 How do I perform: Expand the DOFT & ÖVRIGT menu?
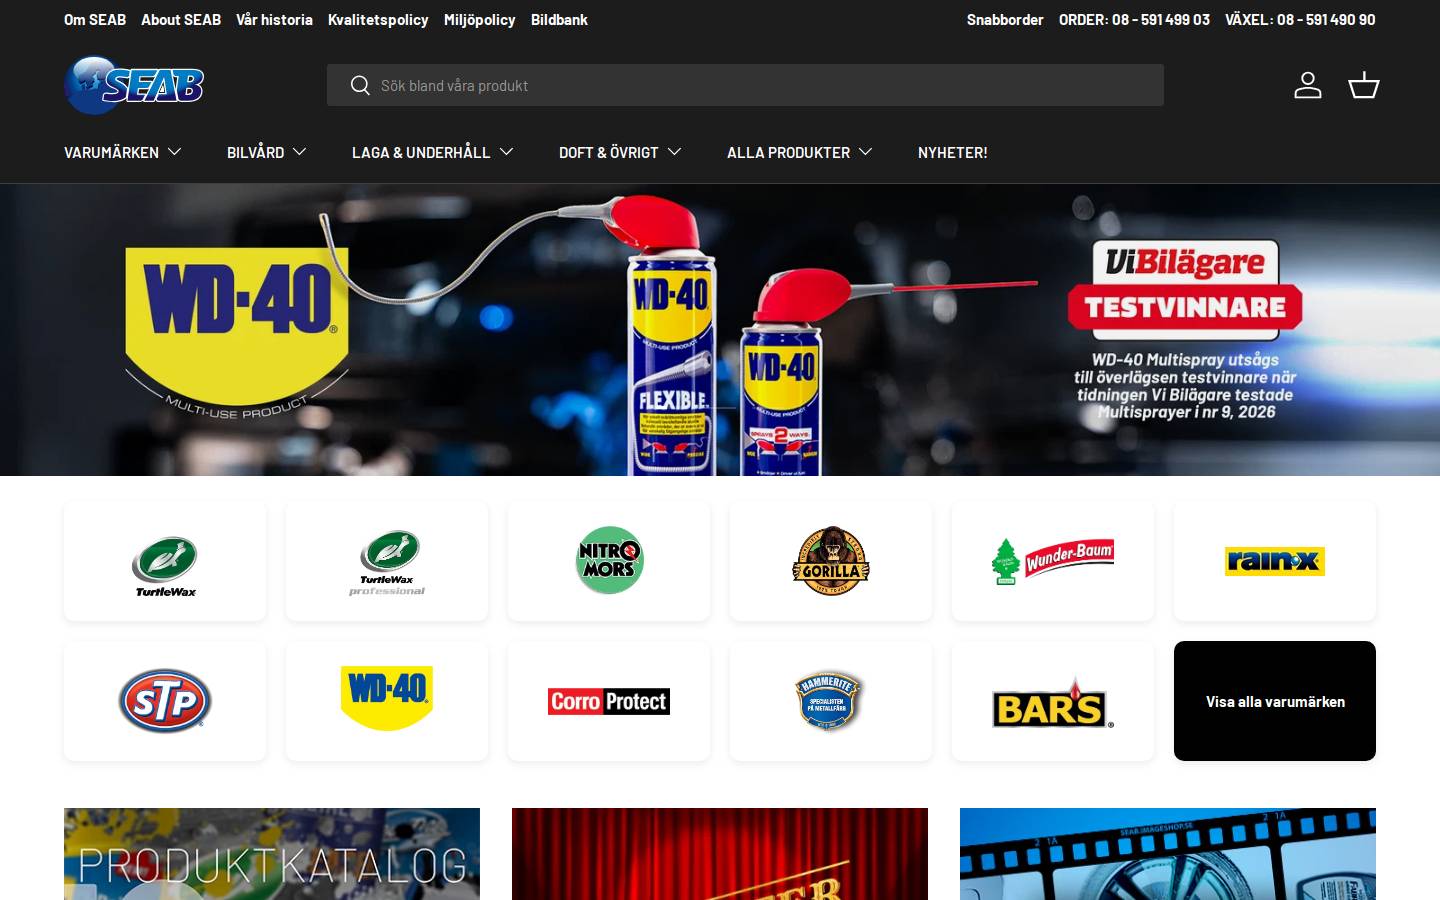point(620,152)
